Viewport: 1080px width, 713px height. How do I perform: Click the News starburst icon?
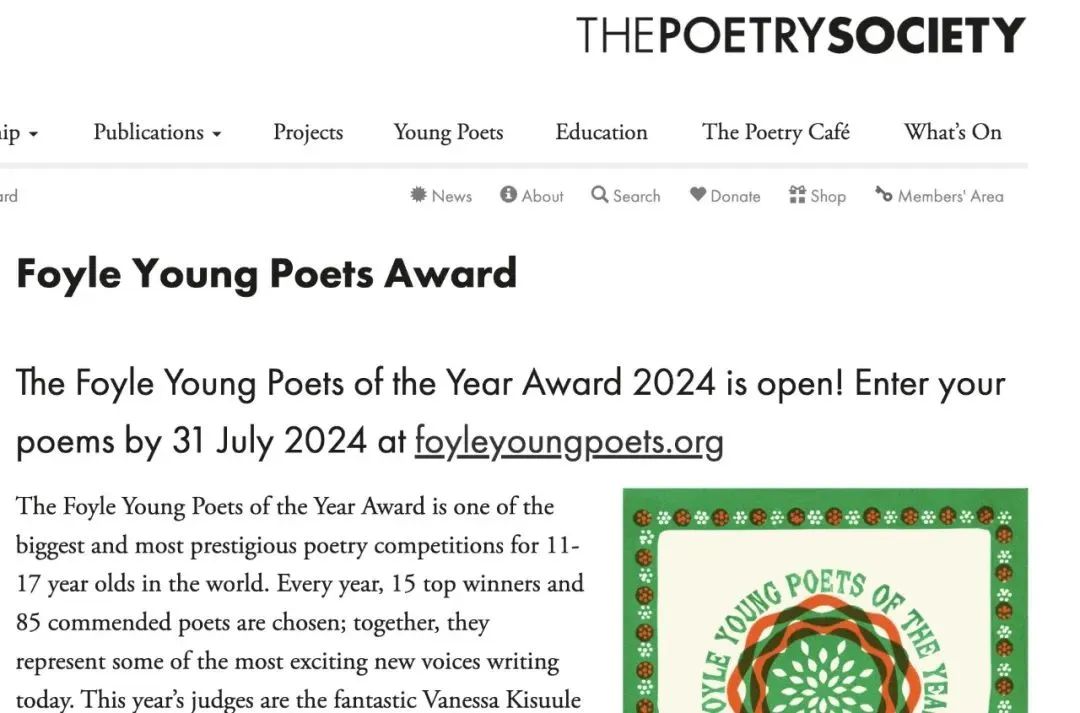coord(418,195)
